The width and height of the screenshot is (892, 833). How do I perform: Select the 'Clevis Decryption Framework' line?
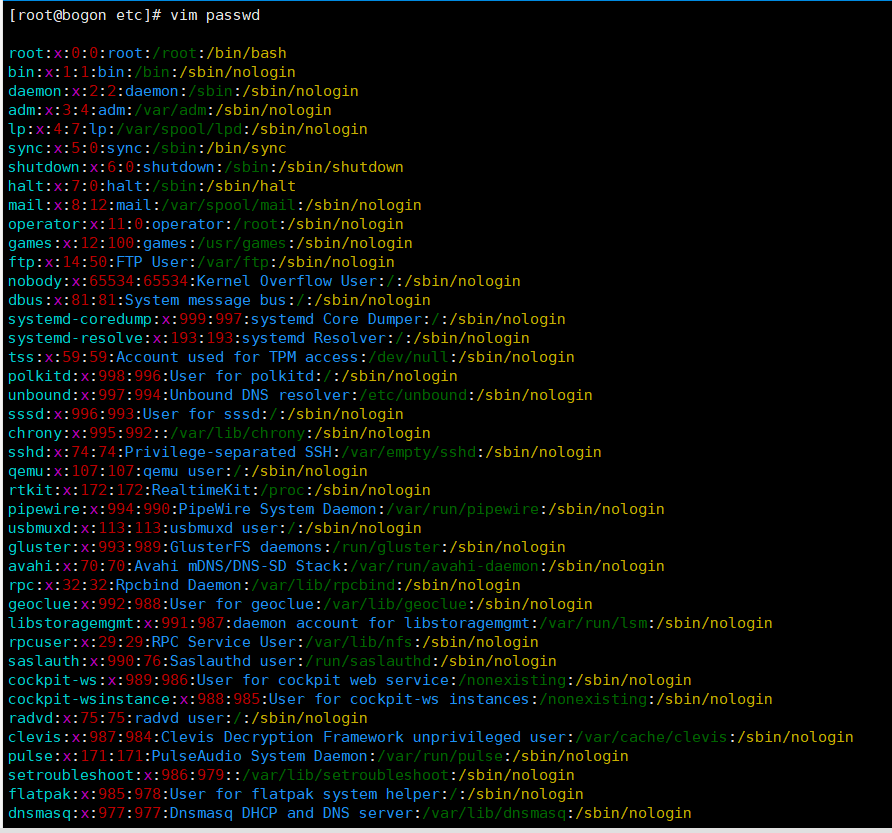point(431,737)
